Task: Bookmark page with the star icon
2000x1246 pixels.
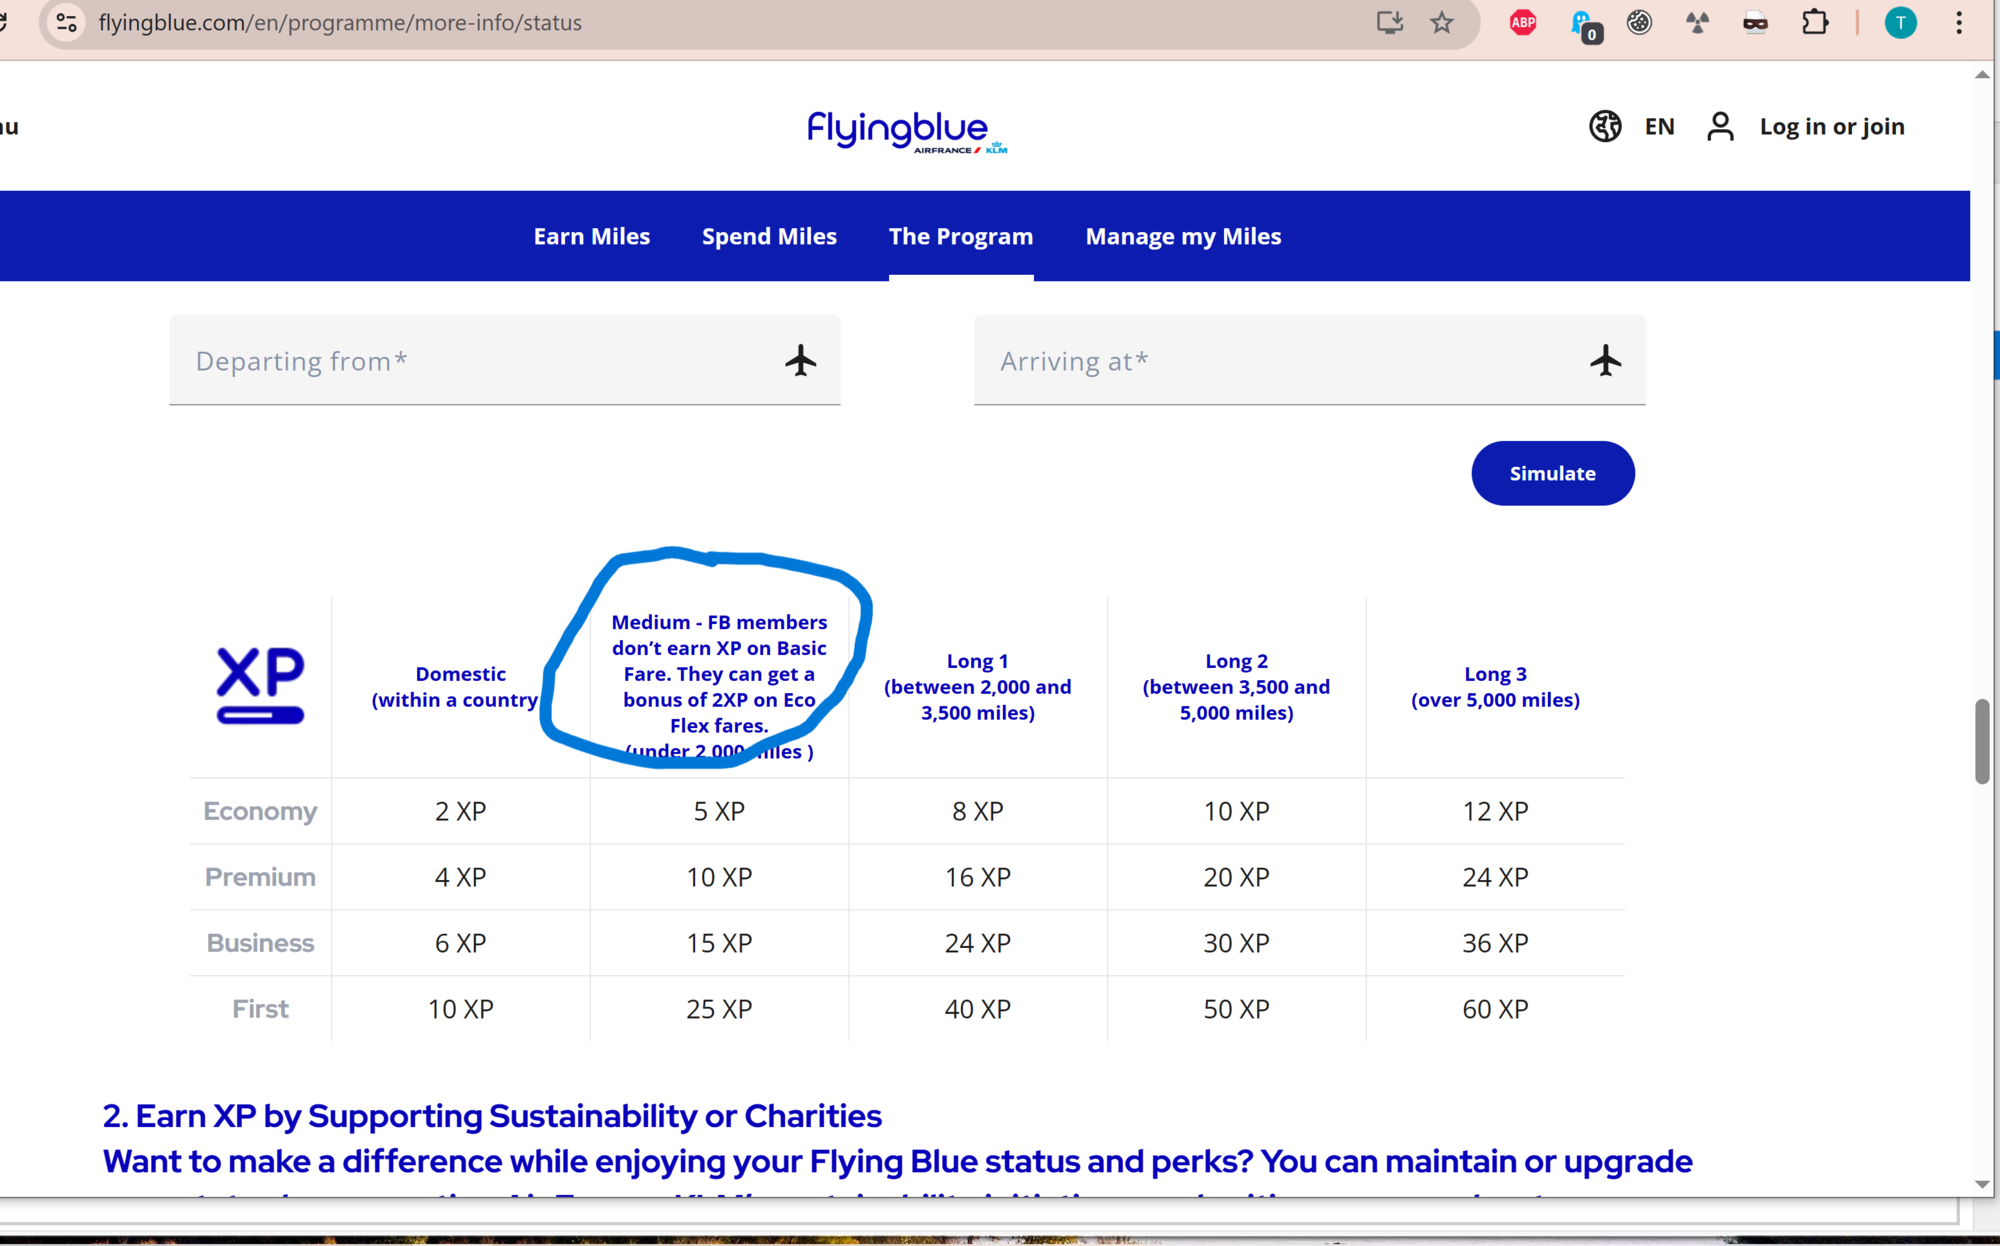Action: (1441, 22)
